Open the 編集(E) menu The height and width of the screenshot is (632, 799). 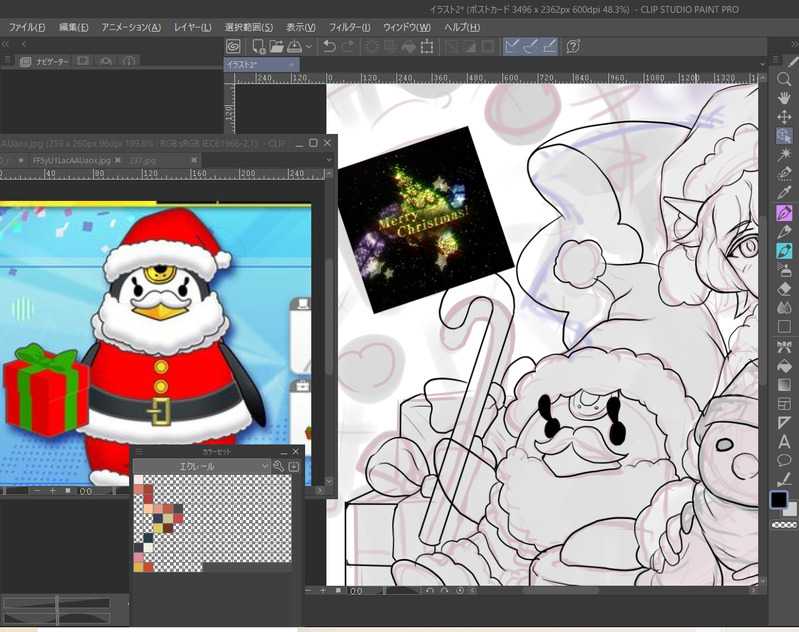(73, 27)
